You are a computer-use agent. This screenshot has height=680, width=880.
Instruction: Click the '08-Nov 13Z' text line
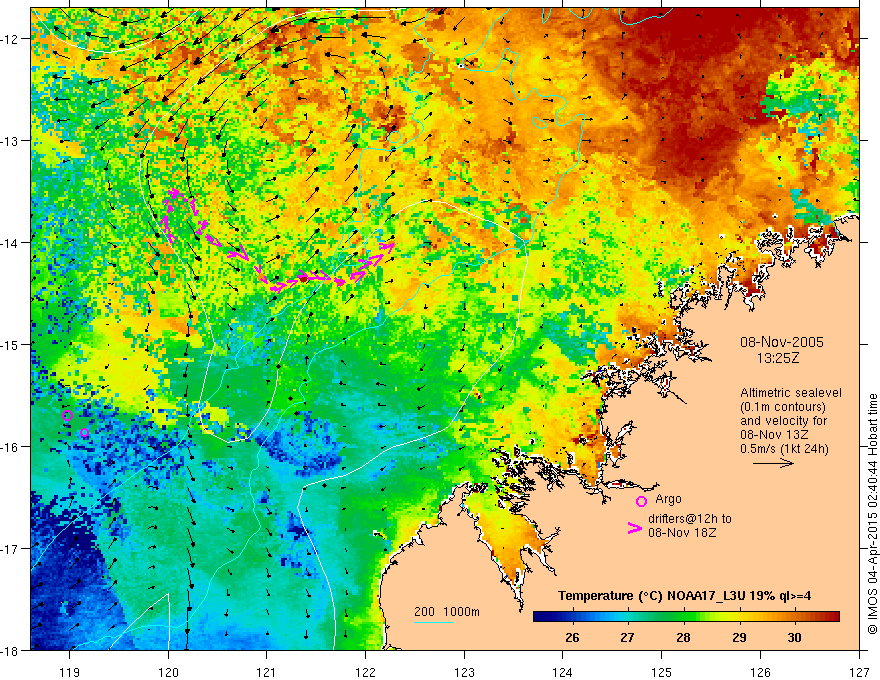(772, 435)
